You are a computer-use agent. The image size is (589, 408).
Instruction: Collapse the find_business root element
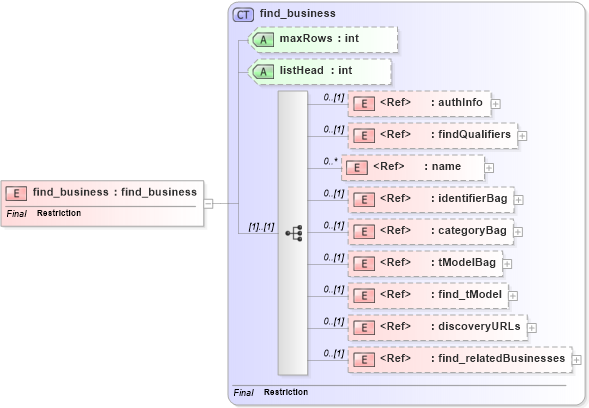click(x=208, y=204)
